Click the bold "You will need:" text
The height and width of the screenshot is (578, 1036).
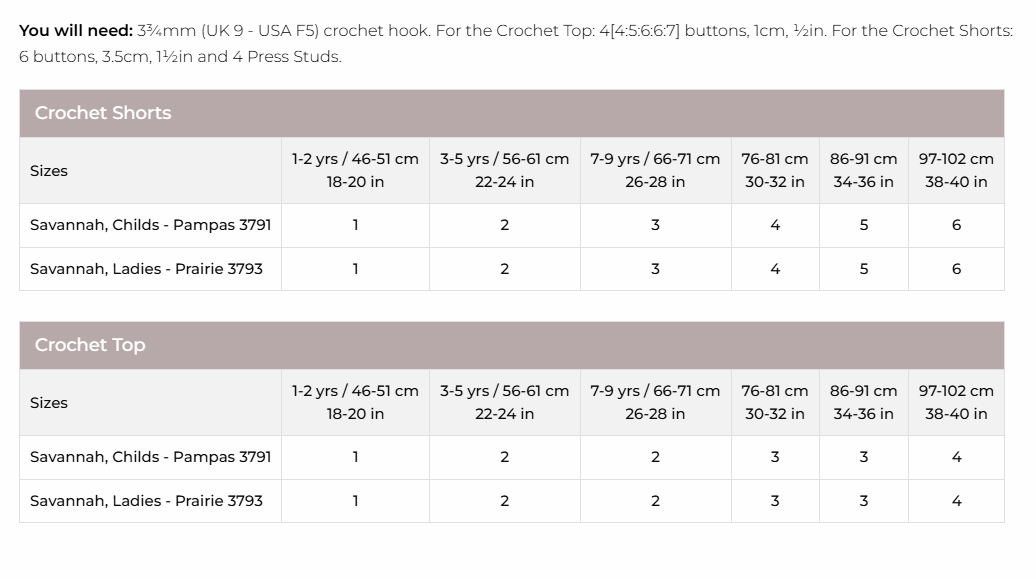click(76, 31)
